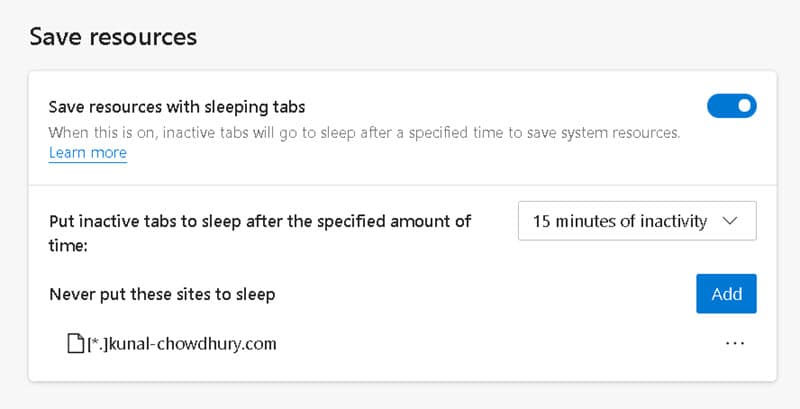
Task: Click the Add button for never-sleep sites
Action: (x=726, y=293)
